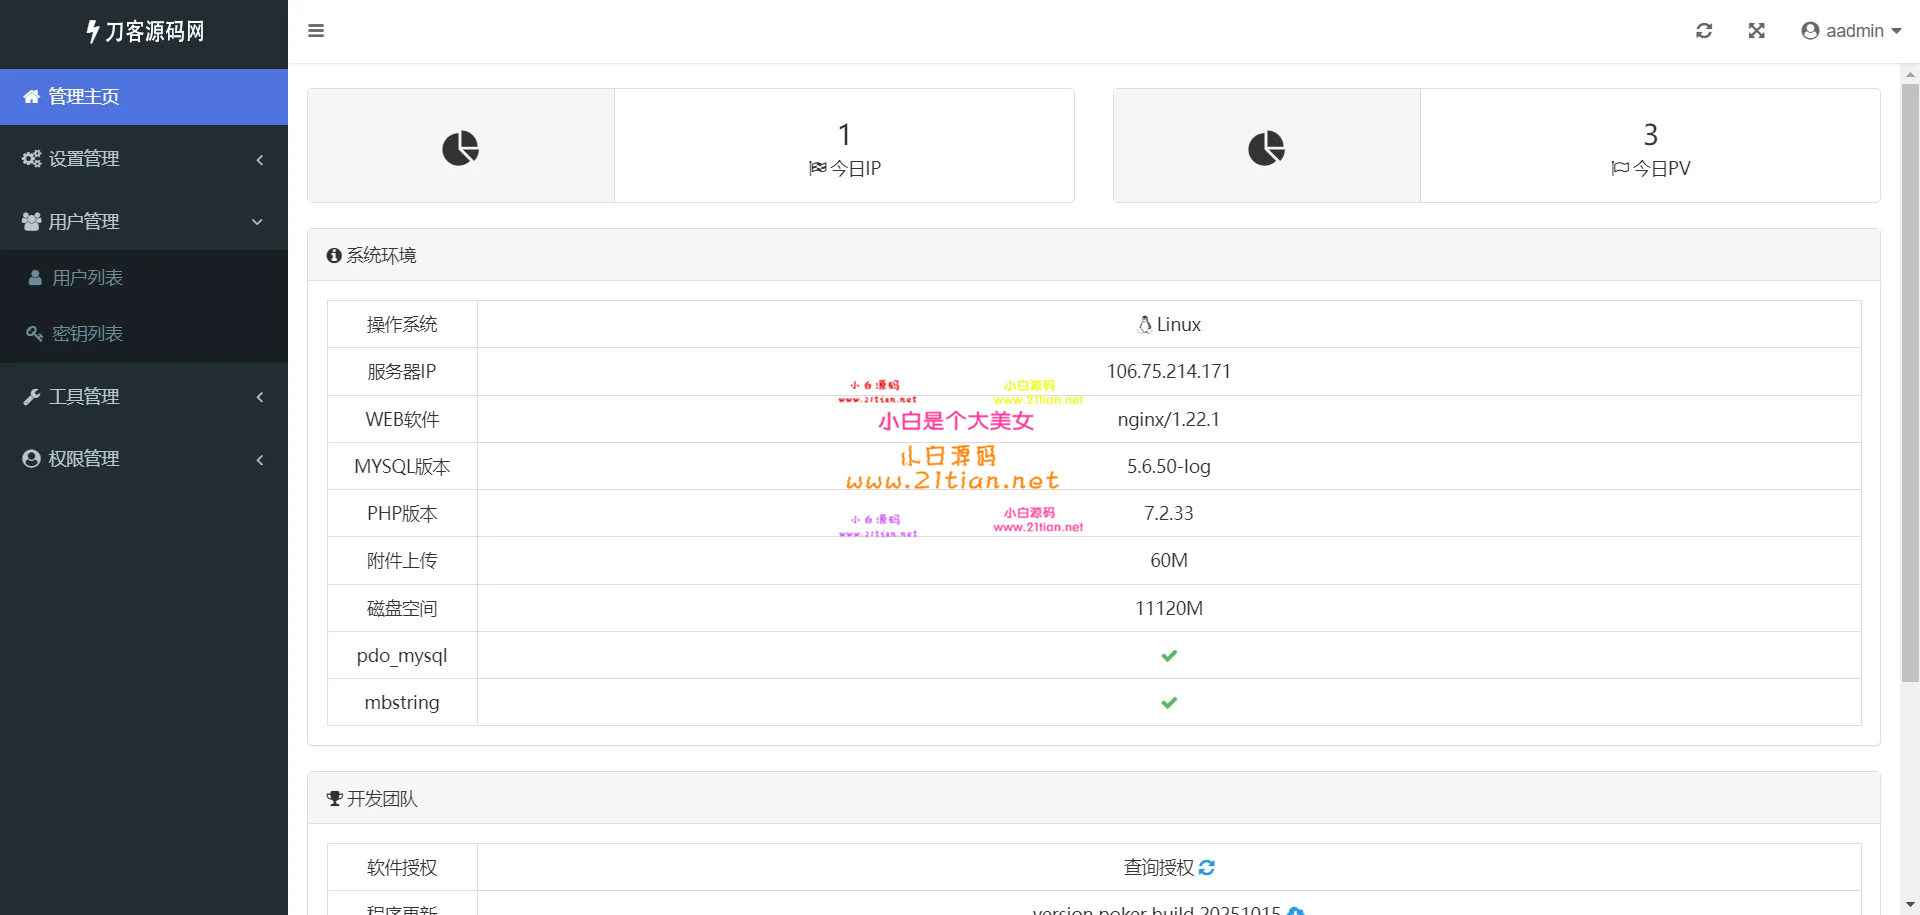Screen dimensions: 1920x915
Task: Expand the 工具管理 sidebar menu
Action: coord(144,397)
